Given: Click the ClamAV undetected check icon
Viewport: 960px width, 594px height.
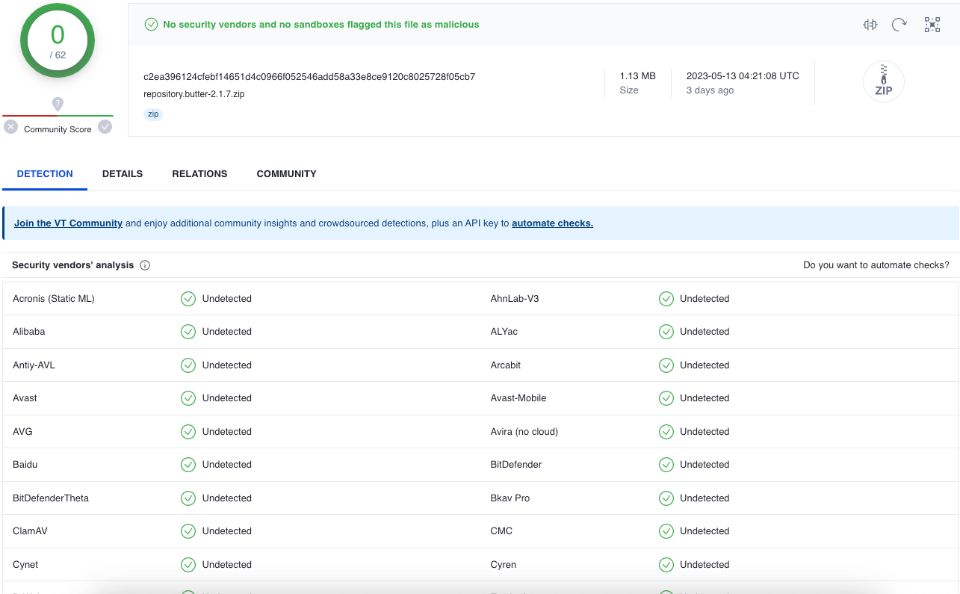Looking at the screenshot, I should (x=188, y=531).
